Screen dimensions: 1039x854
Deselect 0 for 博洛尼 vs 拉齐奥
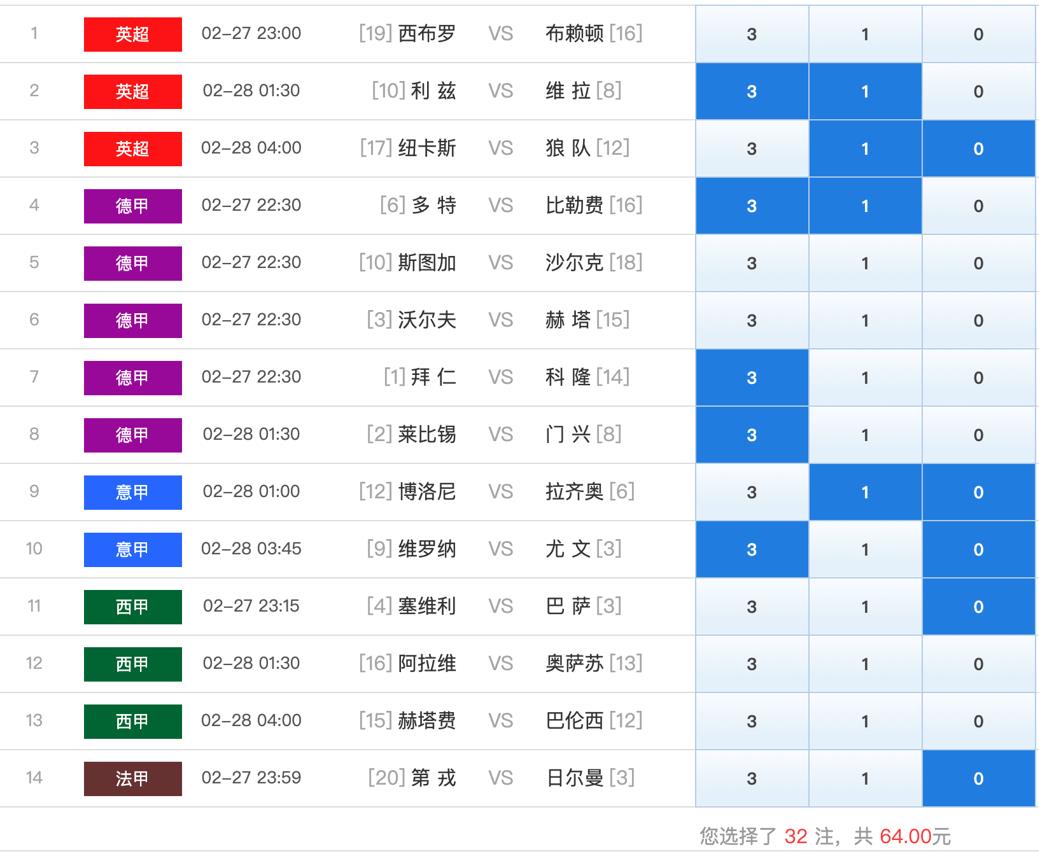[979, 492]
